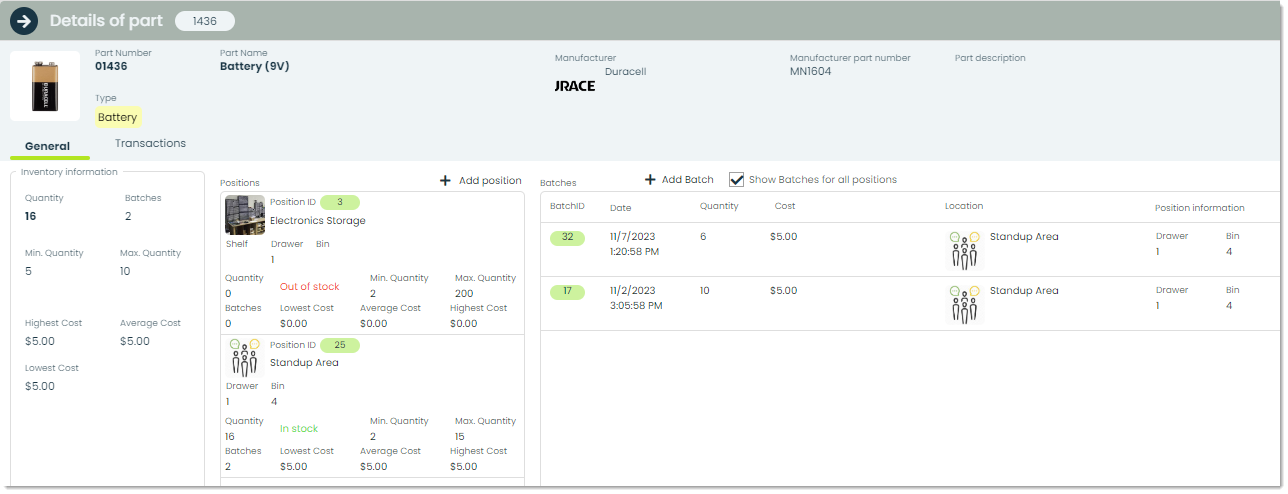Click the plus icon for Add position
This screenshot has height=494, width=1288.
(446, 181)
